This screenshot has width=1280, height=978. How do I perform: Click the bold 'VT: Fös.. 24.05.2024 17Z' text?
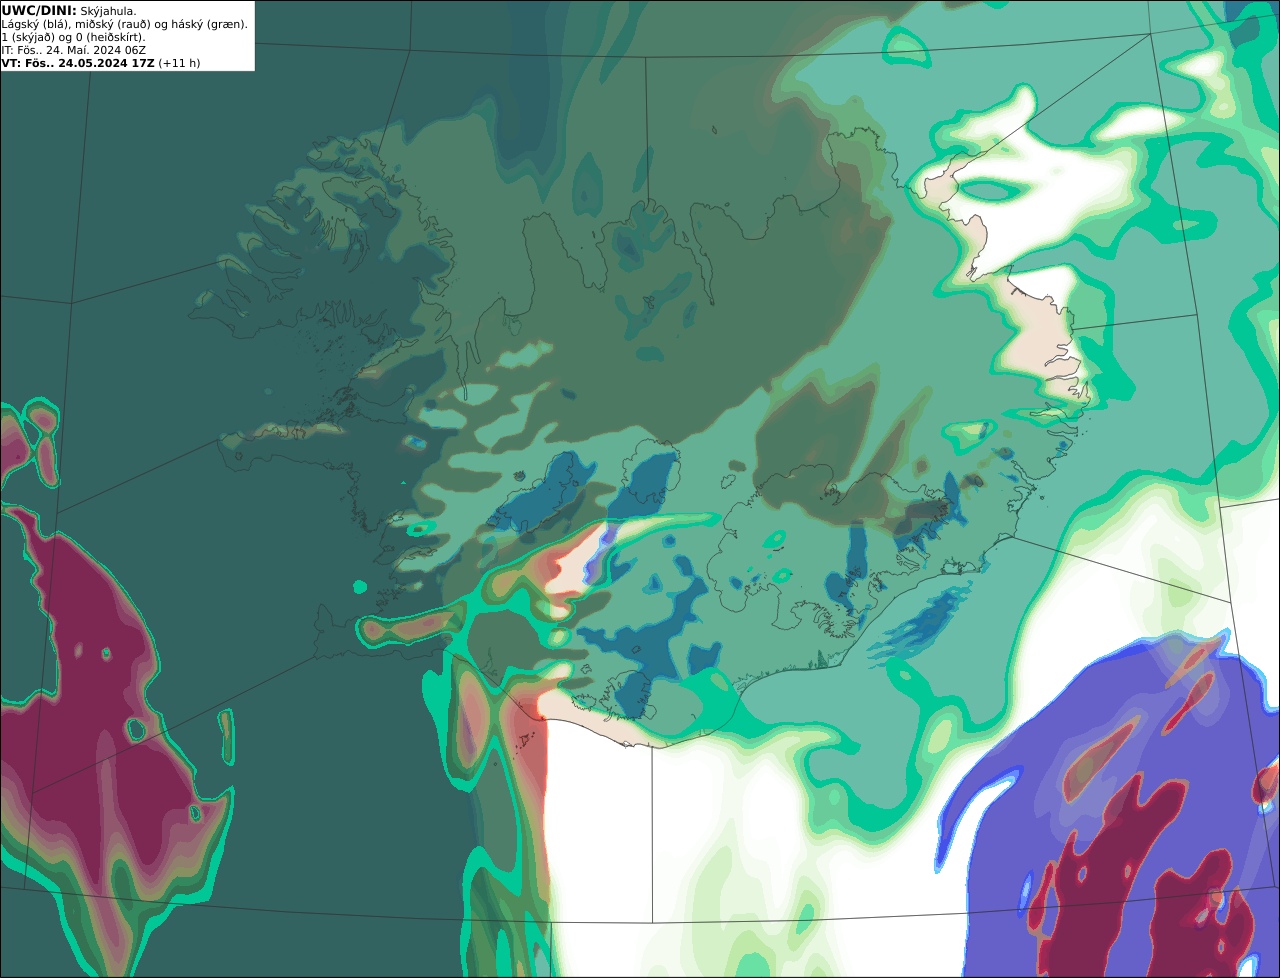tap(78, 63)
